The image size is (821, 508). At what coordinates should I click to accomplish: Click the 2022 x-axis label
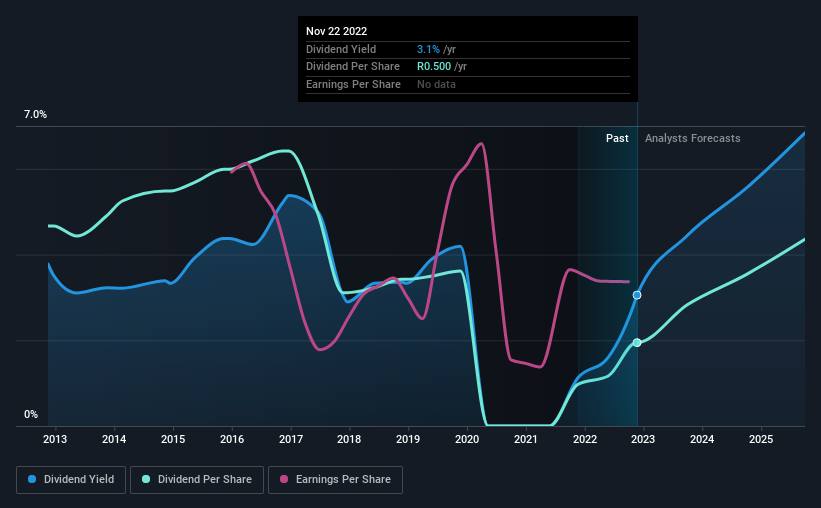585,439
